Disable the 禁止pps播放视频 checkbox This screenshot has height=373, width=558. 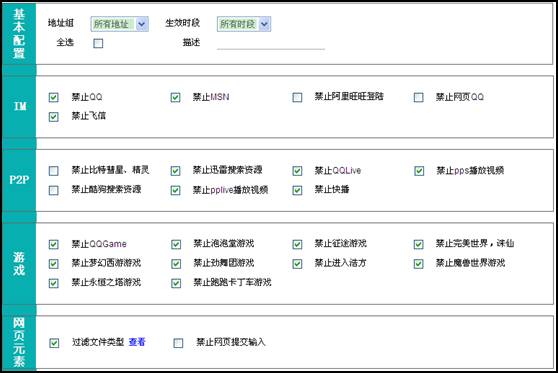click(x=419, y=171)
